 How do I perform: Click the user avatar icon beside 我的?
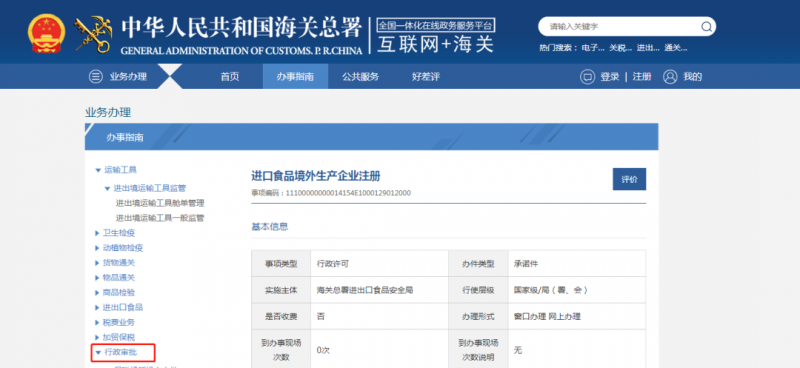[670, 77]
